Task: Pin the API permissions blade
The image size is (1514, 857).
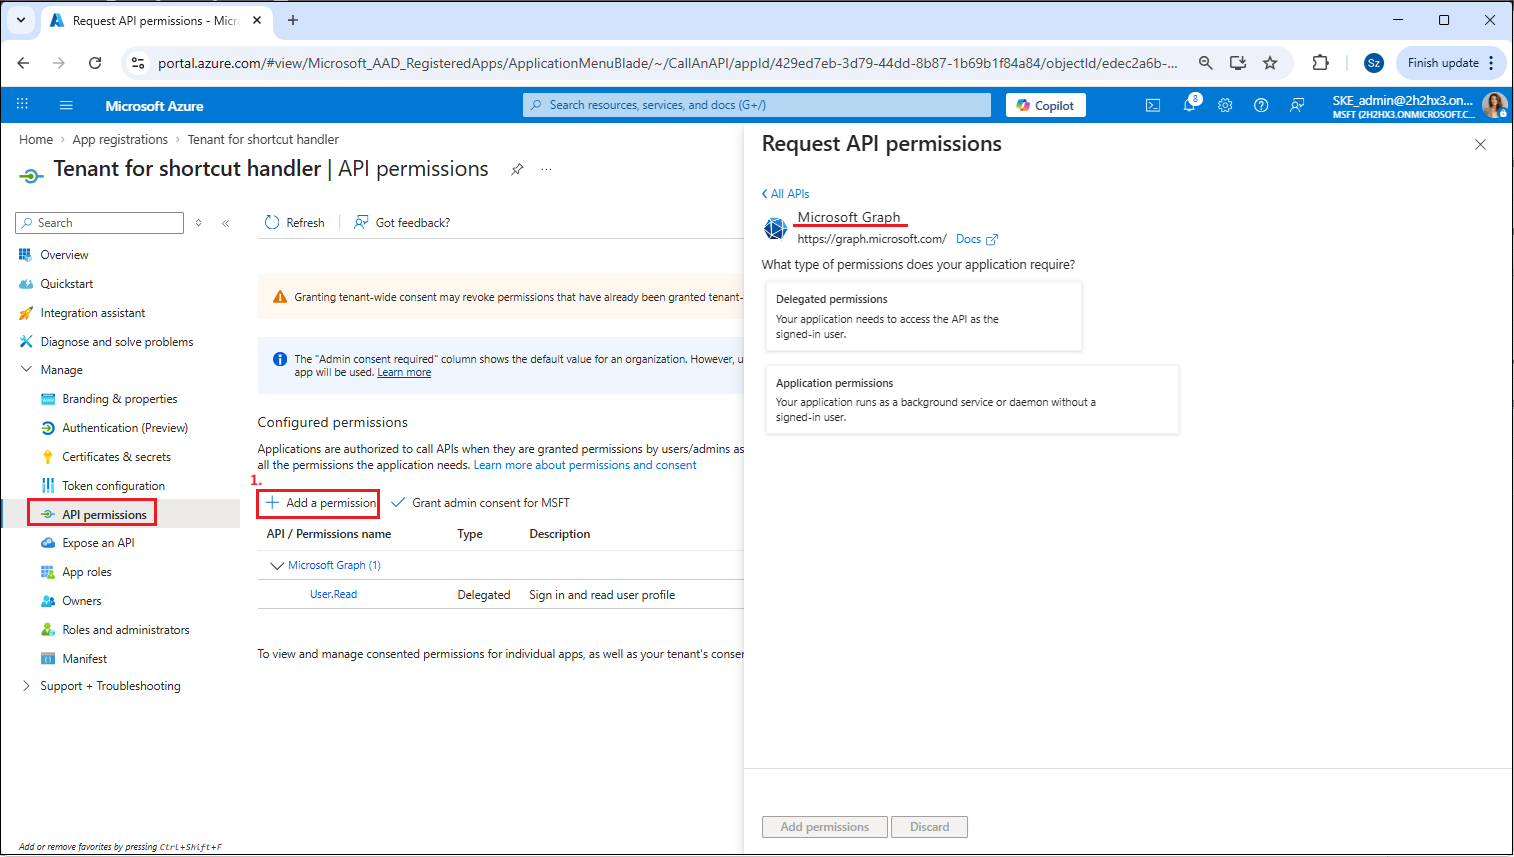Action: pyautogui.click(x=517, y=169)
